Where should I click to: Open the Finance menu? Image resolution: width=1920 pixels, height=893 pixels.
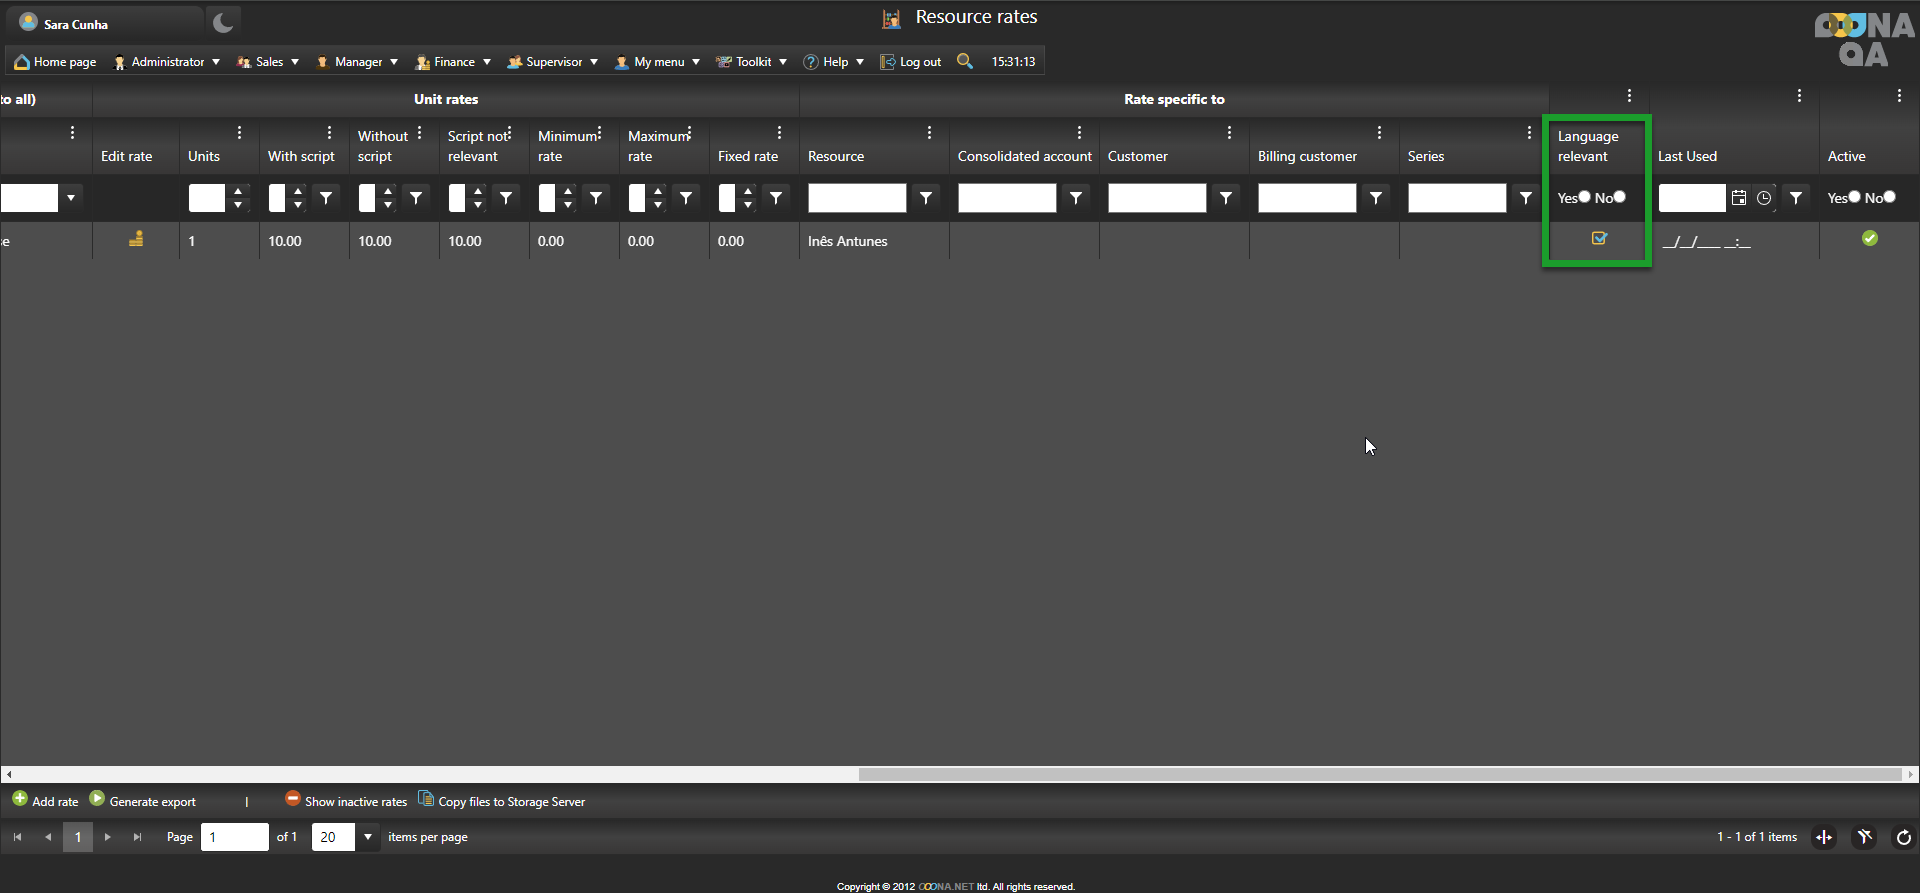click(454, 62)
